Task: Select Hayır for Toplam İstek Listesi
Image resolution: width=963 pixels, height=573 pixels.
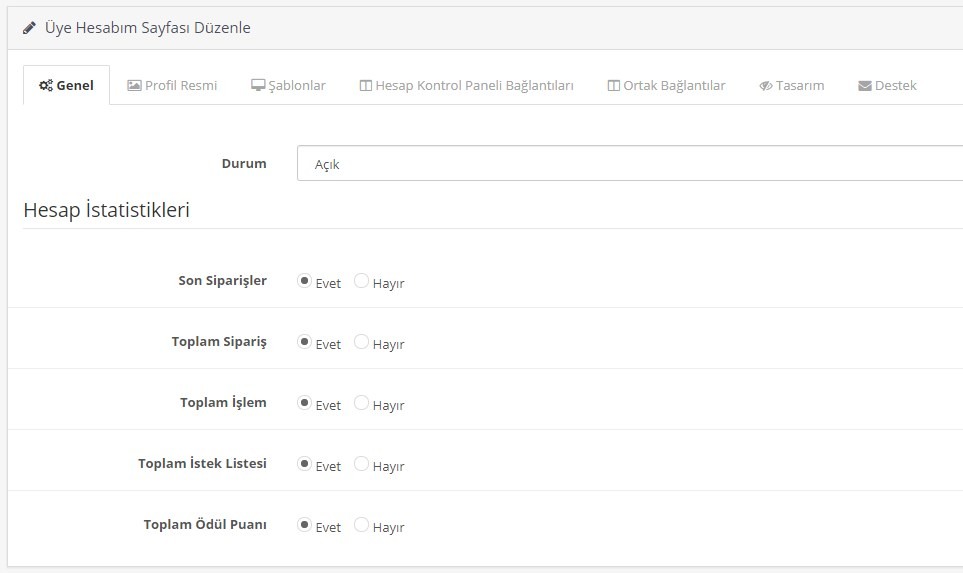Action: point(361,463)
